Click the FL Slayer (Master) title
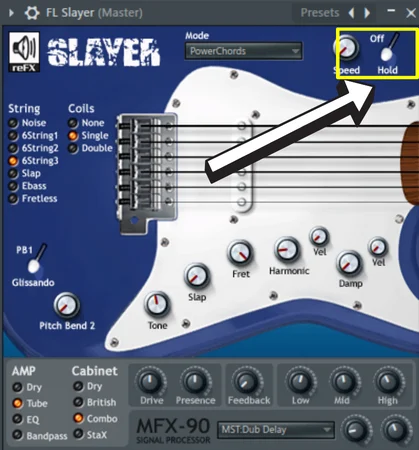This screenshot has width=419, height=450. (x=94, y=13)
